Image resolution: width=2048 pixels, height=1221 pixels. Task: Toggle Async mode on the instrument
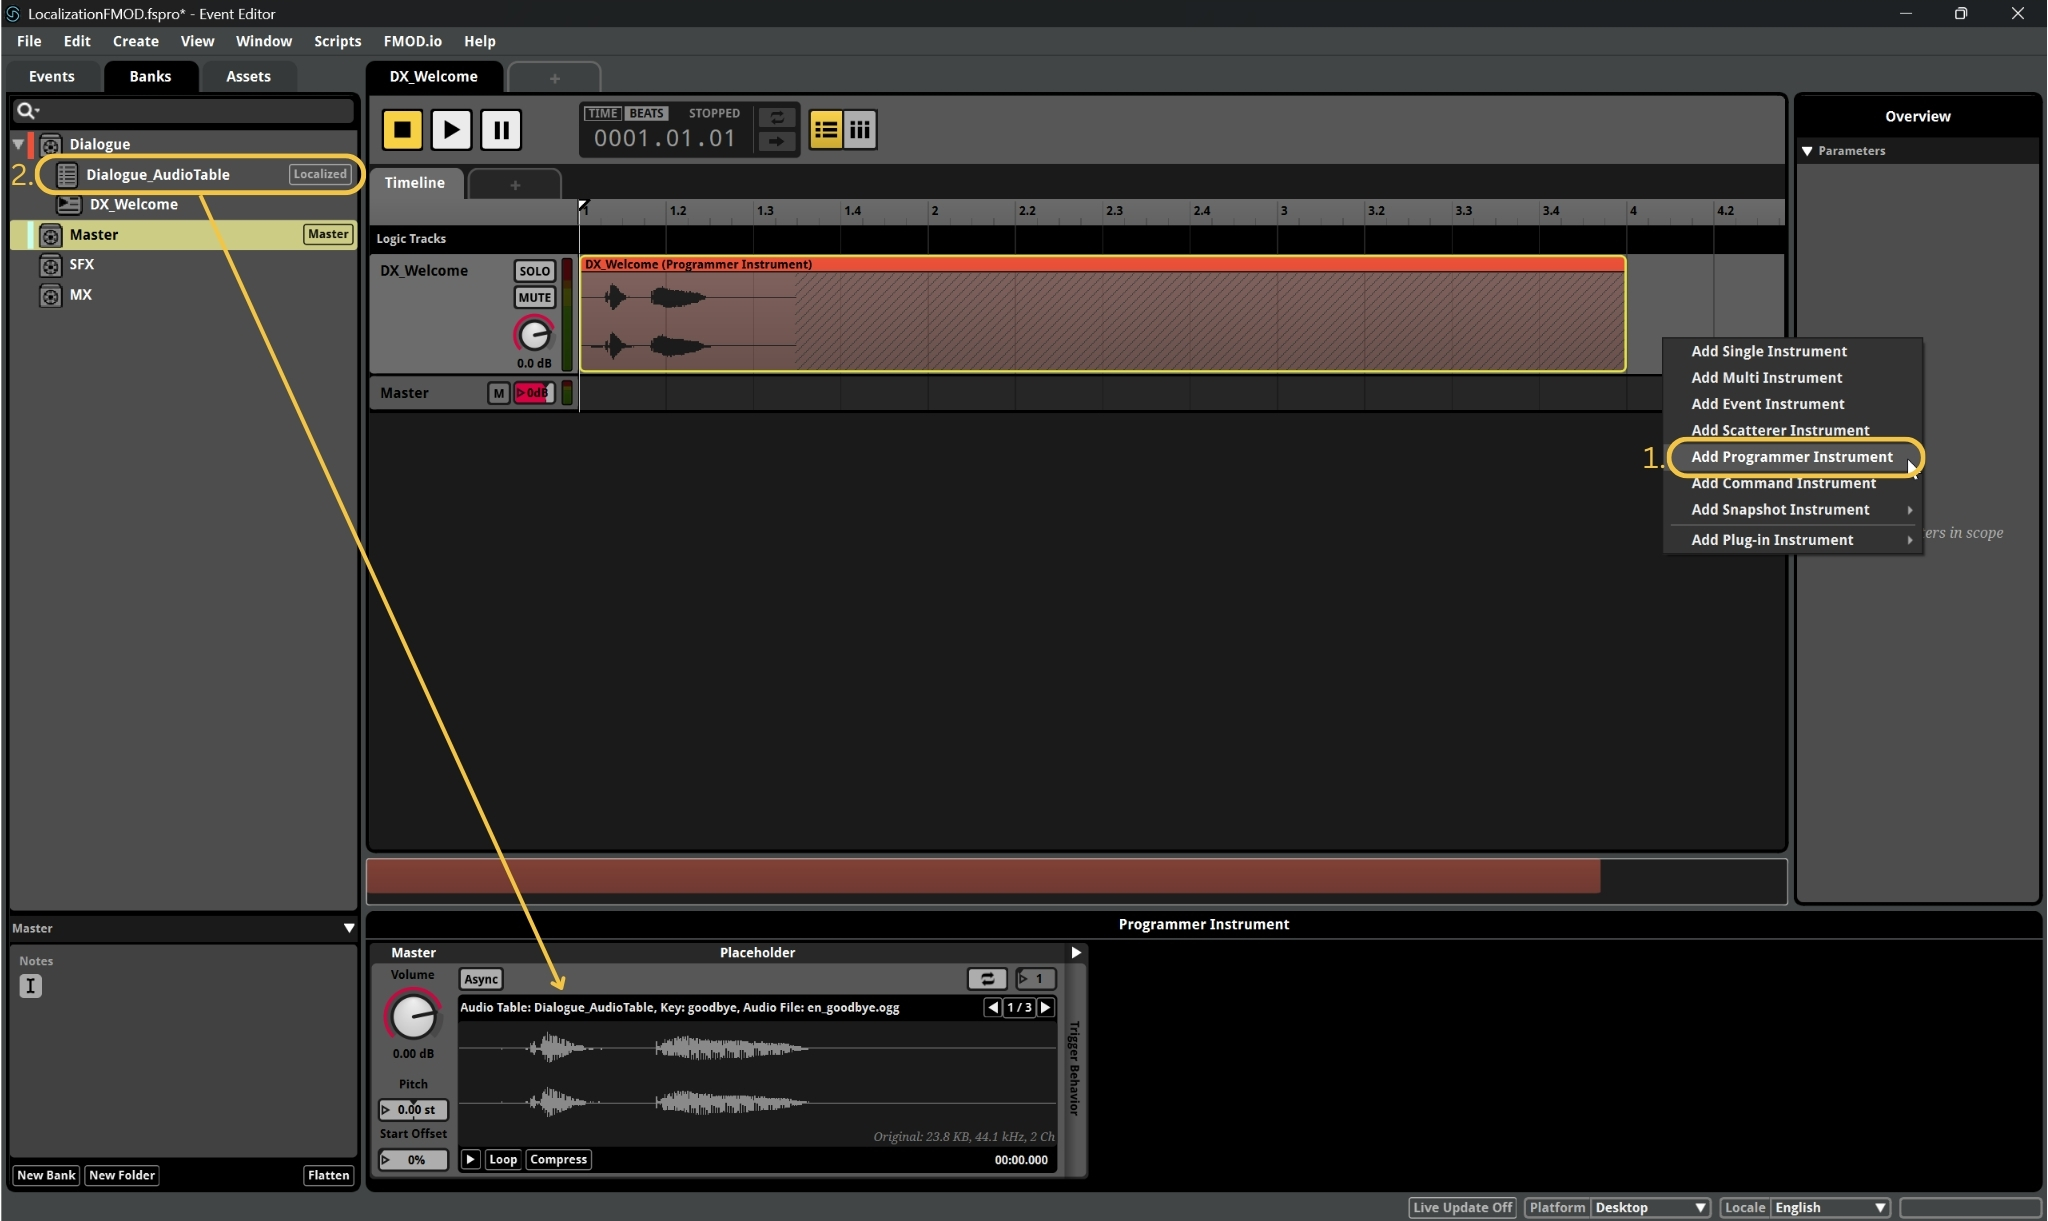(481, 979)
